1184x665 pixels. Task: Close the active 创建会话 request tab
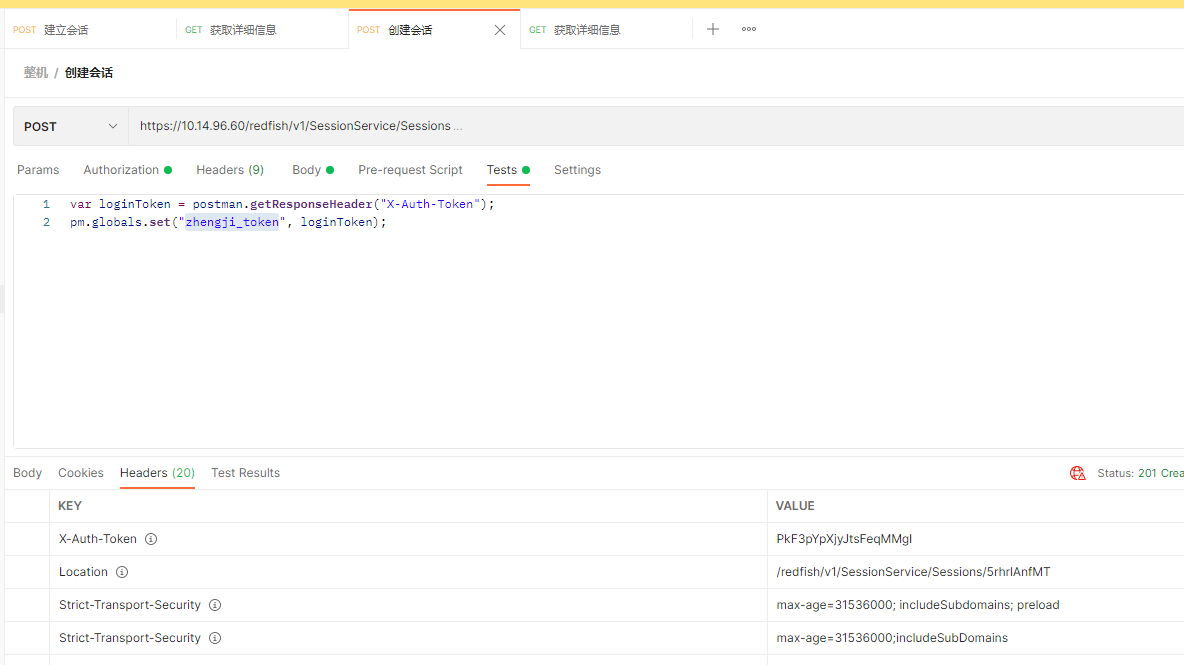(x=499, y=29)
